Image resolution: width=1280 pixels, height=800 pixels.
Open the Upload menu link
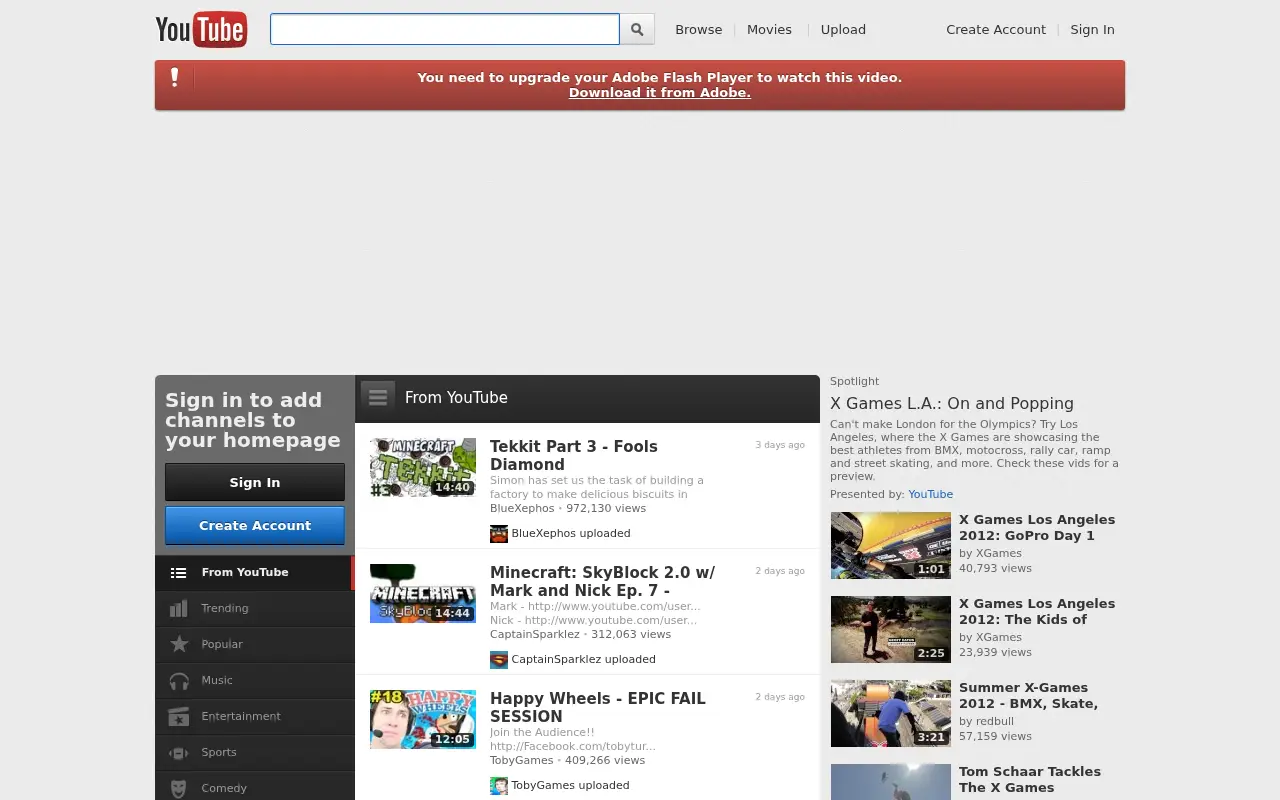[x=843, y=29]
